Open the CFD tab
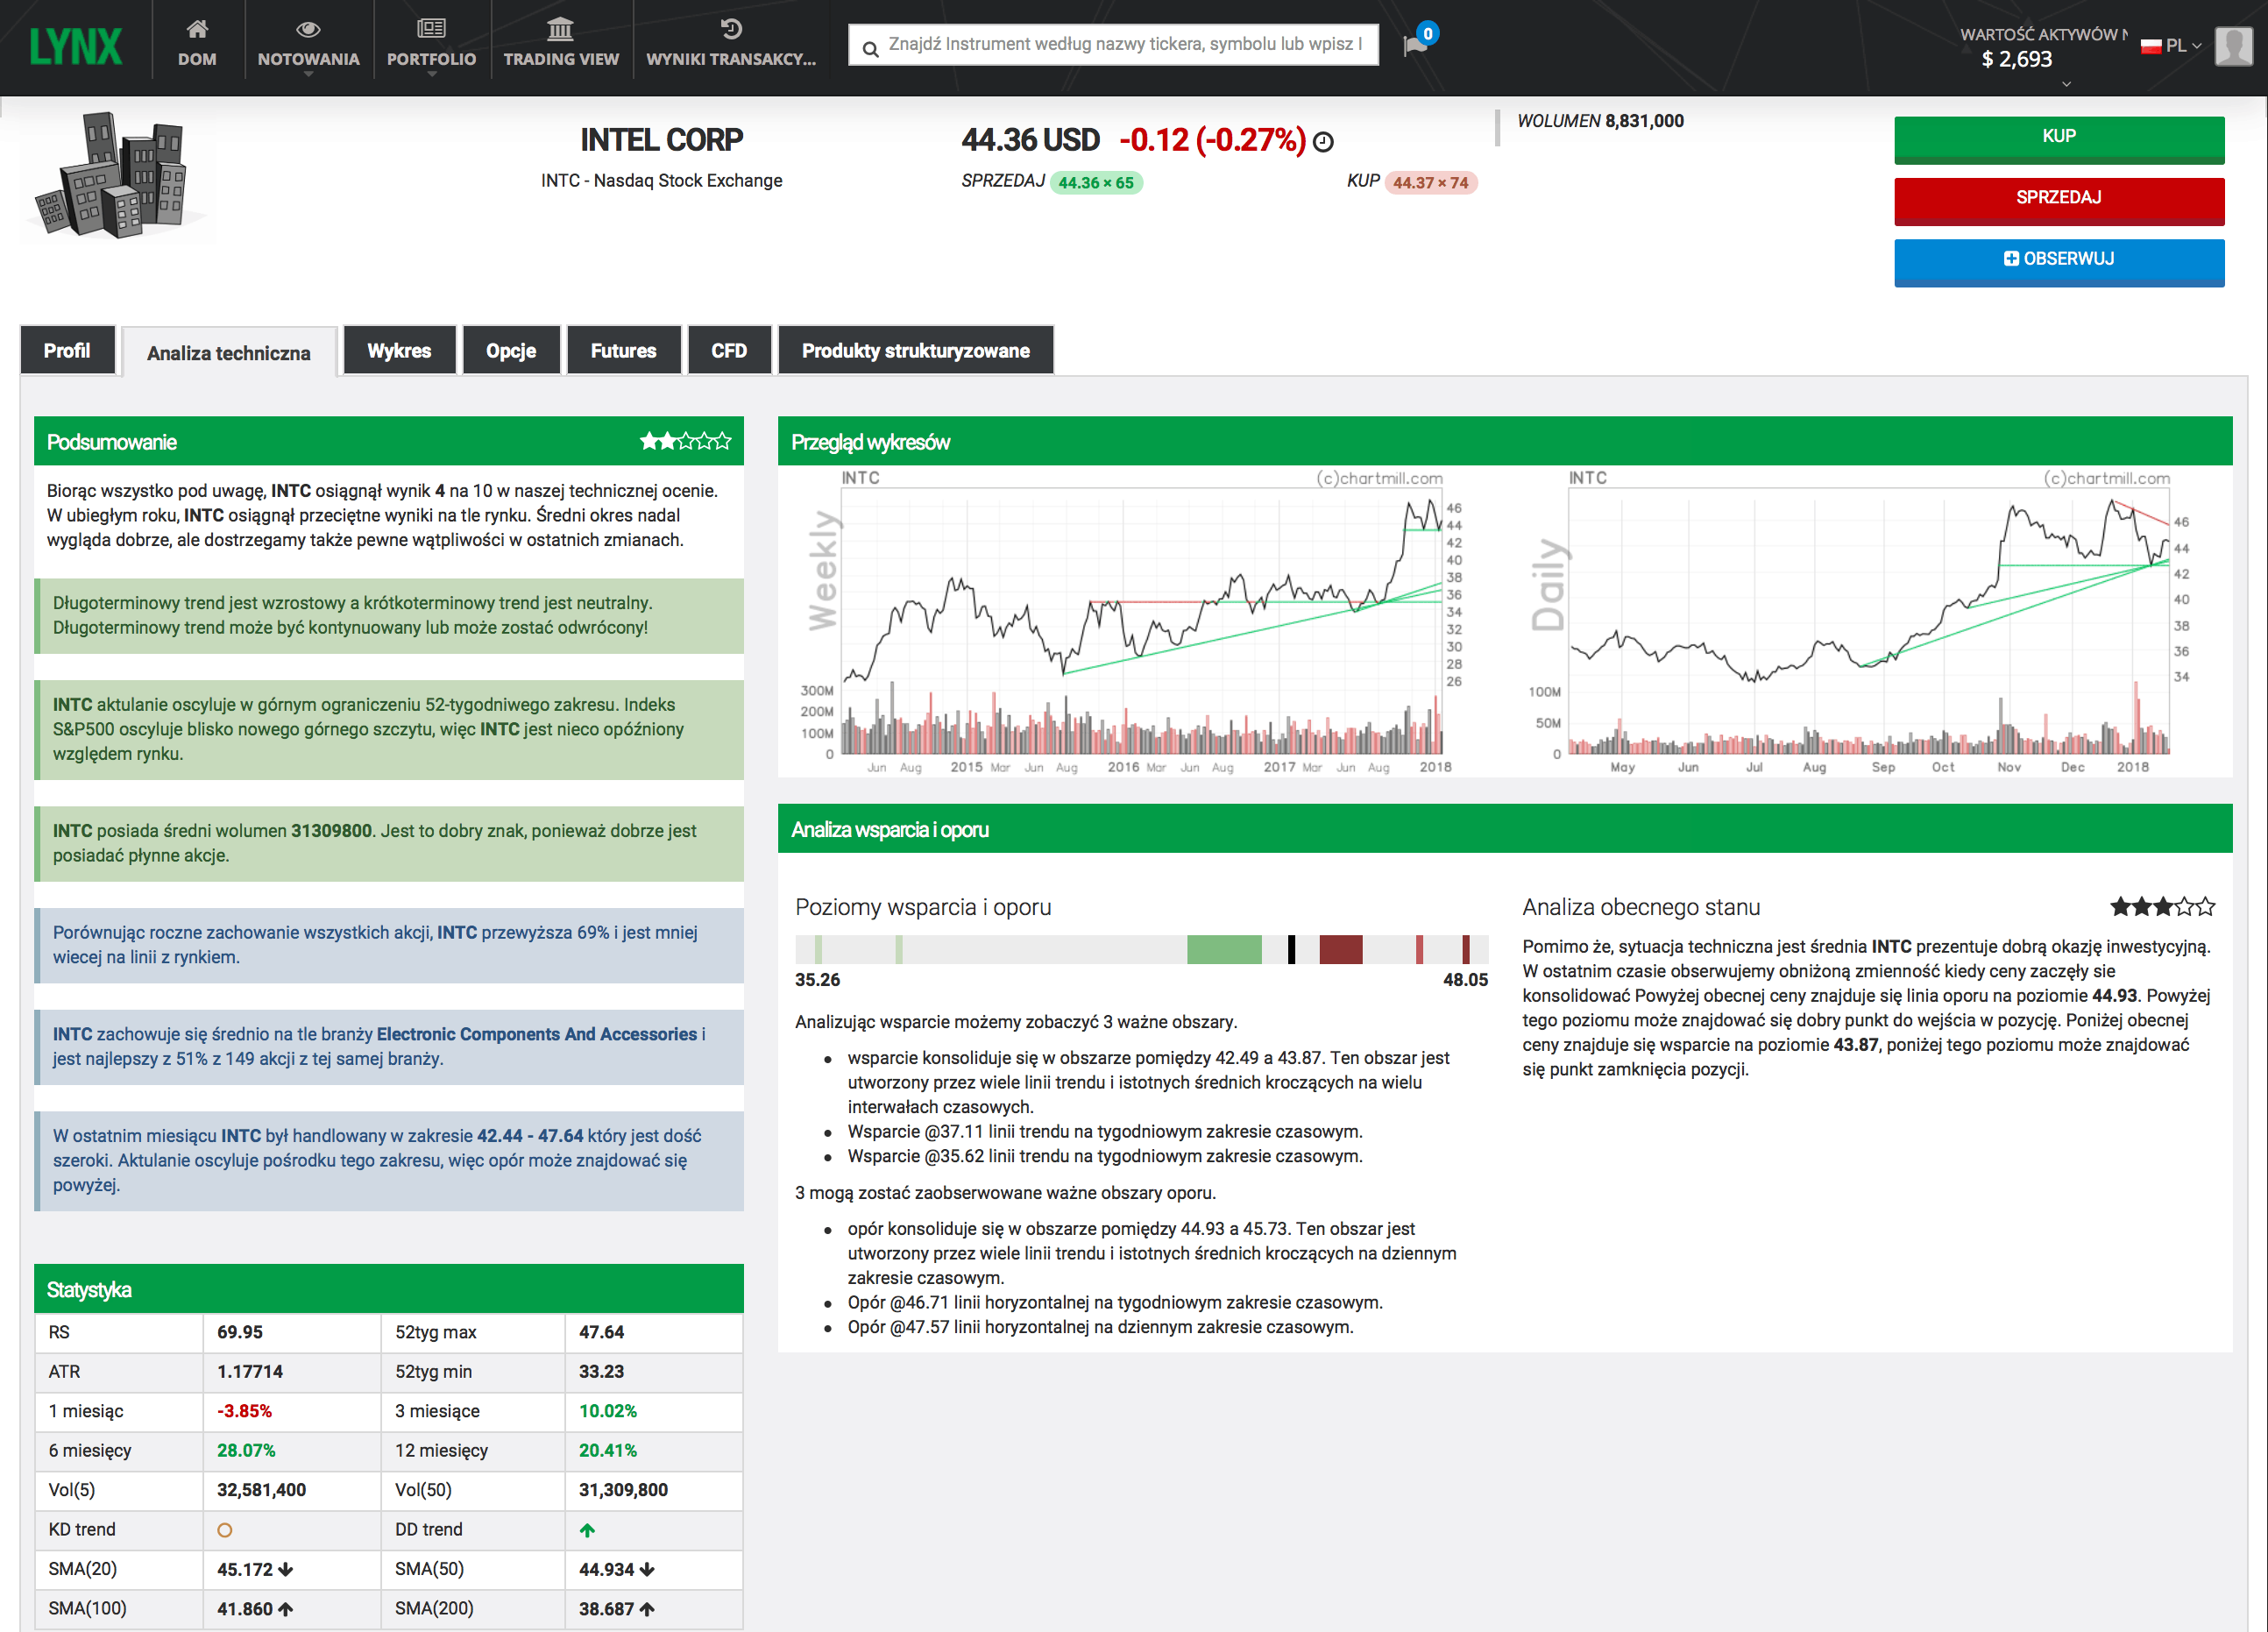This screenshot has width=2268, height=1632. 729,350
